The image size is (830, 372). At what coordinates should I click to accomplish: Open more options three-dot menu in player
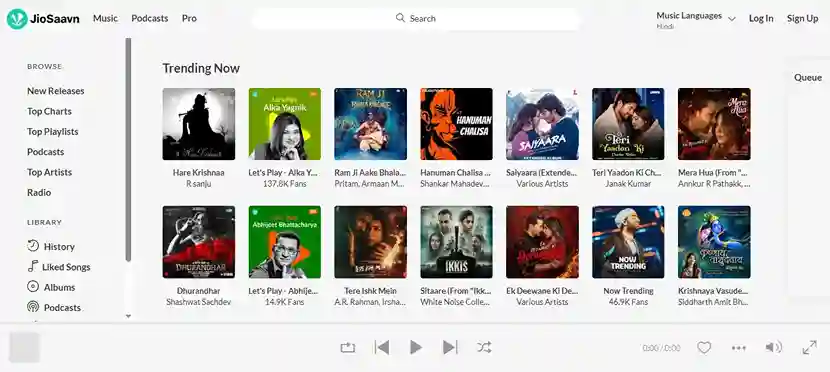[738, 348]
